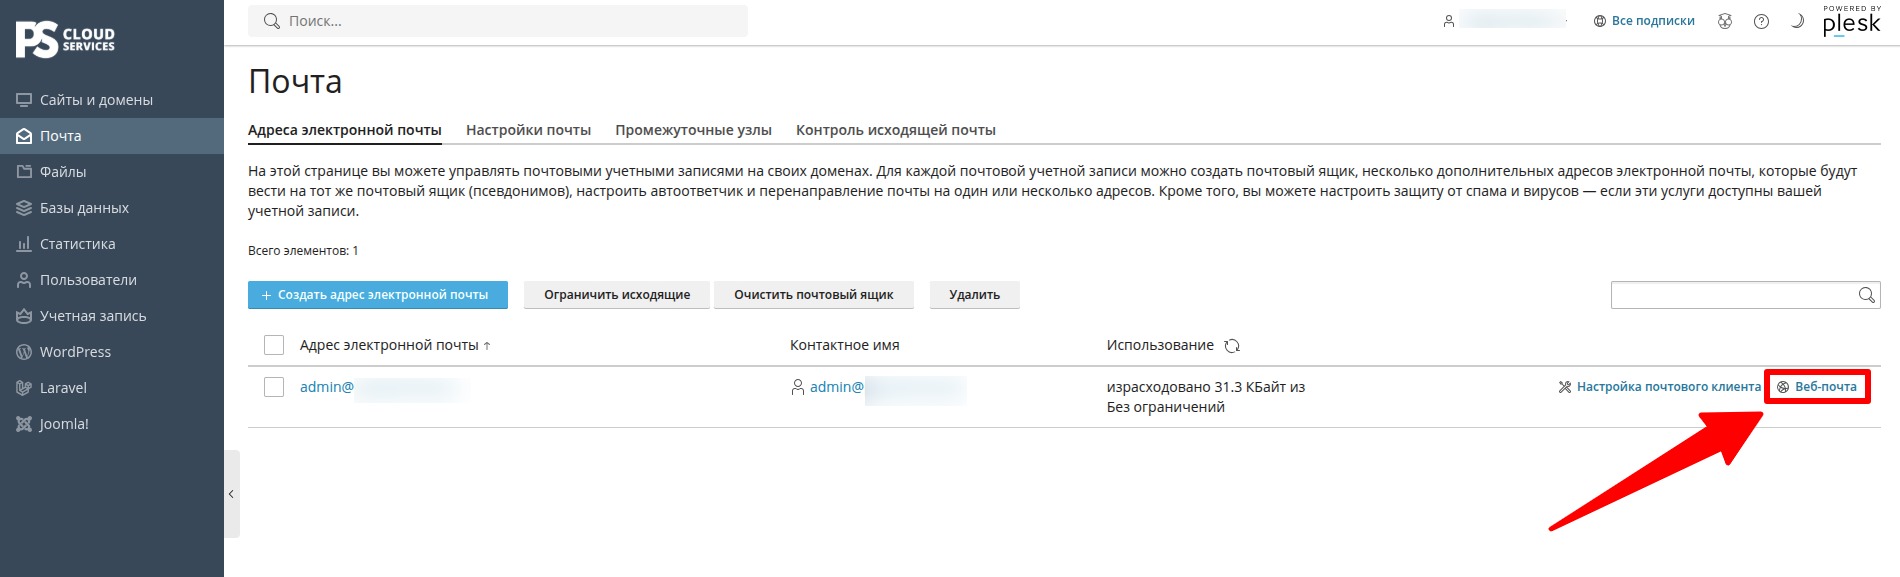The image size is (1900, 577).
Task: Click the Plesk logo
Action: pos(1851,21)
